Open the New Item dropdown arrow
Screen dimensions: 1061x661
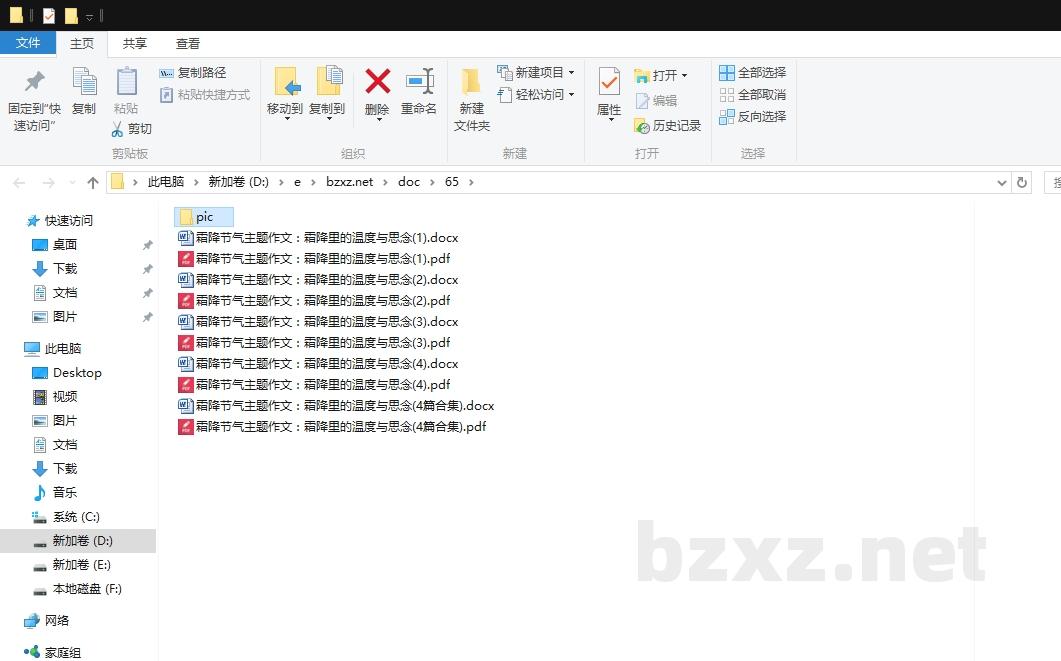(571, 73)
